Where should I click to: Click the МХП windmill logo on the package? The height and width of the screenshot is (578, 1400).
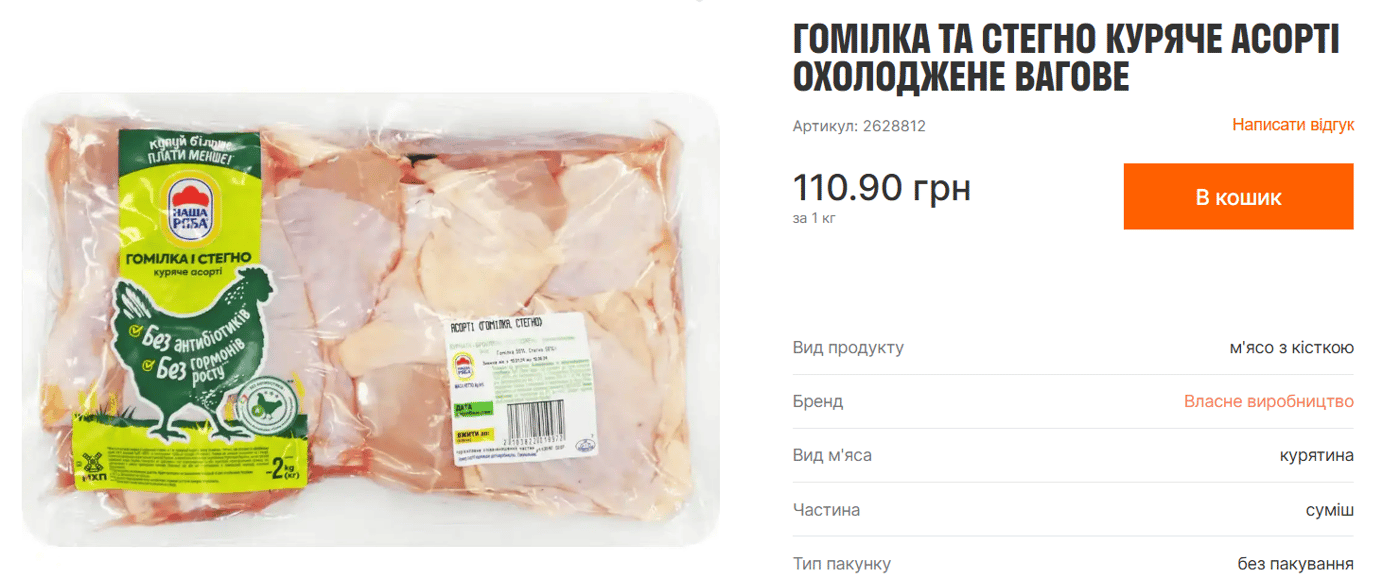point(92,469)
